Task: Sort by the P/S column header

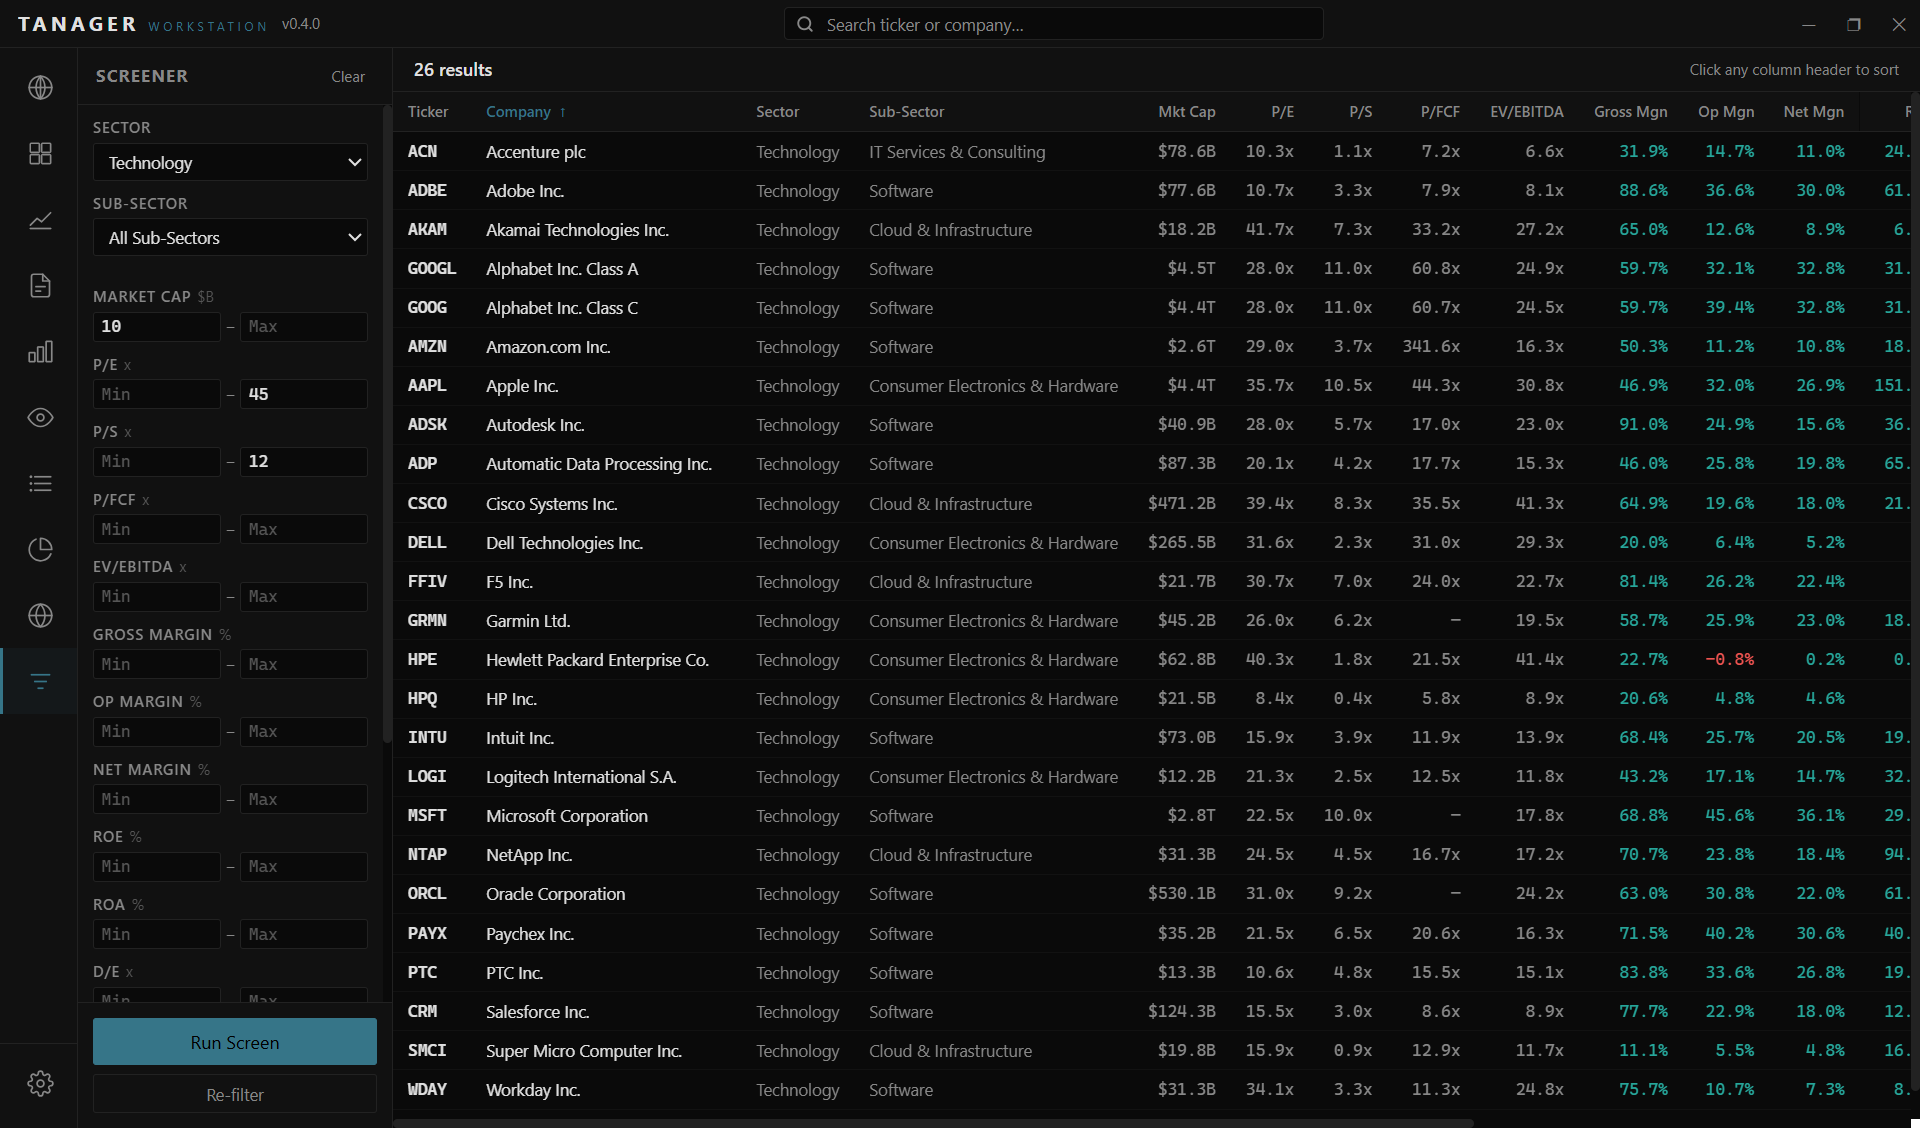Action: pos(1360,112)
